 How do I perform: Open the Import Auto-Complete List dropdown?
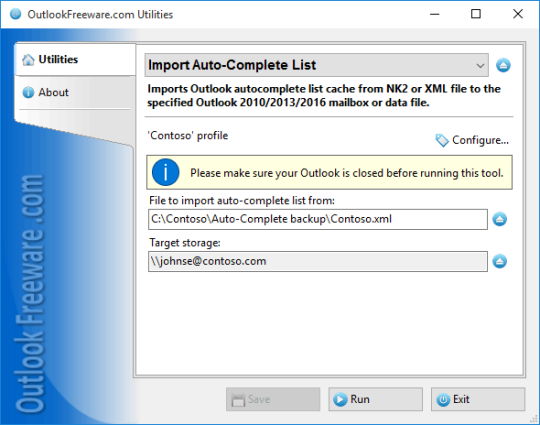click(x=316, y=65)
